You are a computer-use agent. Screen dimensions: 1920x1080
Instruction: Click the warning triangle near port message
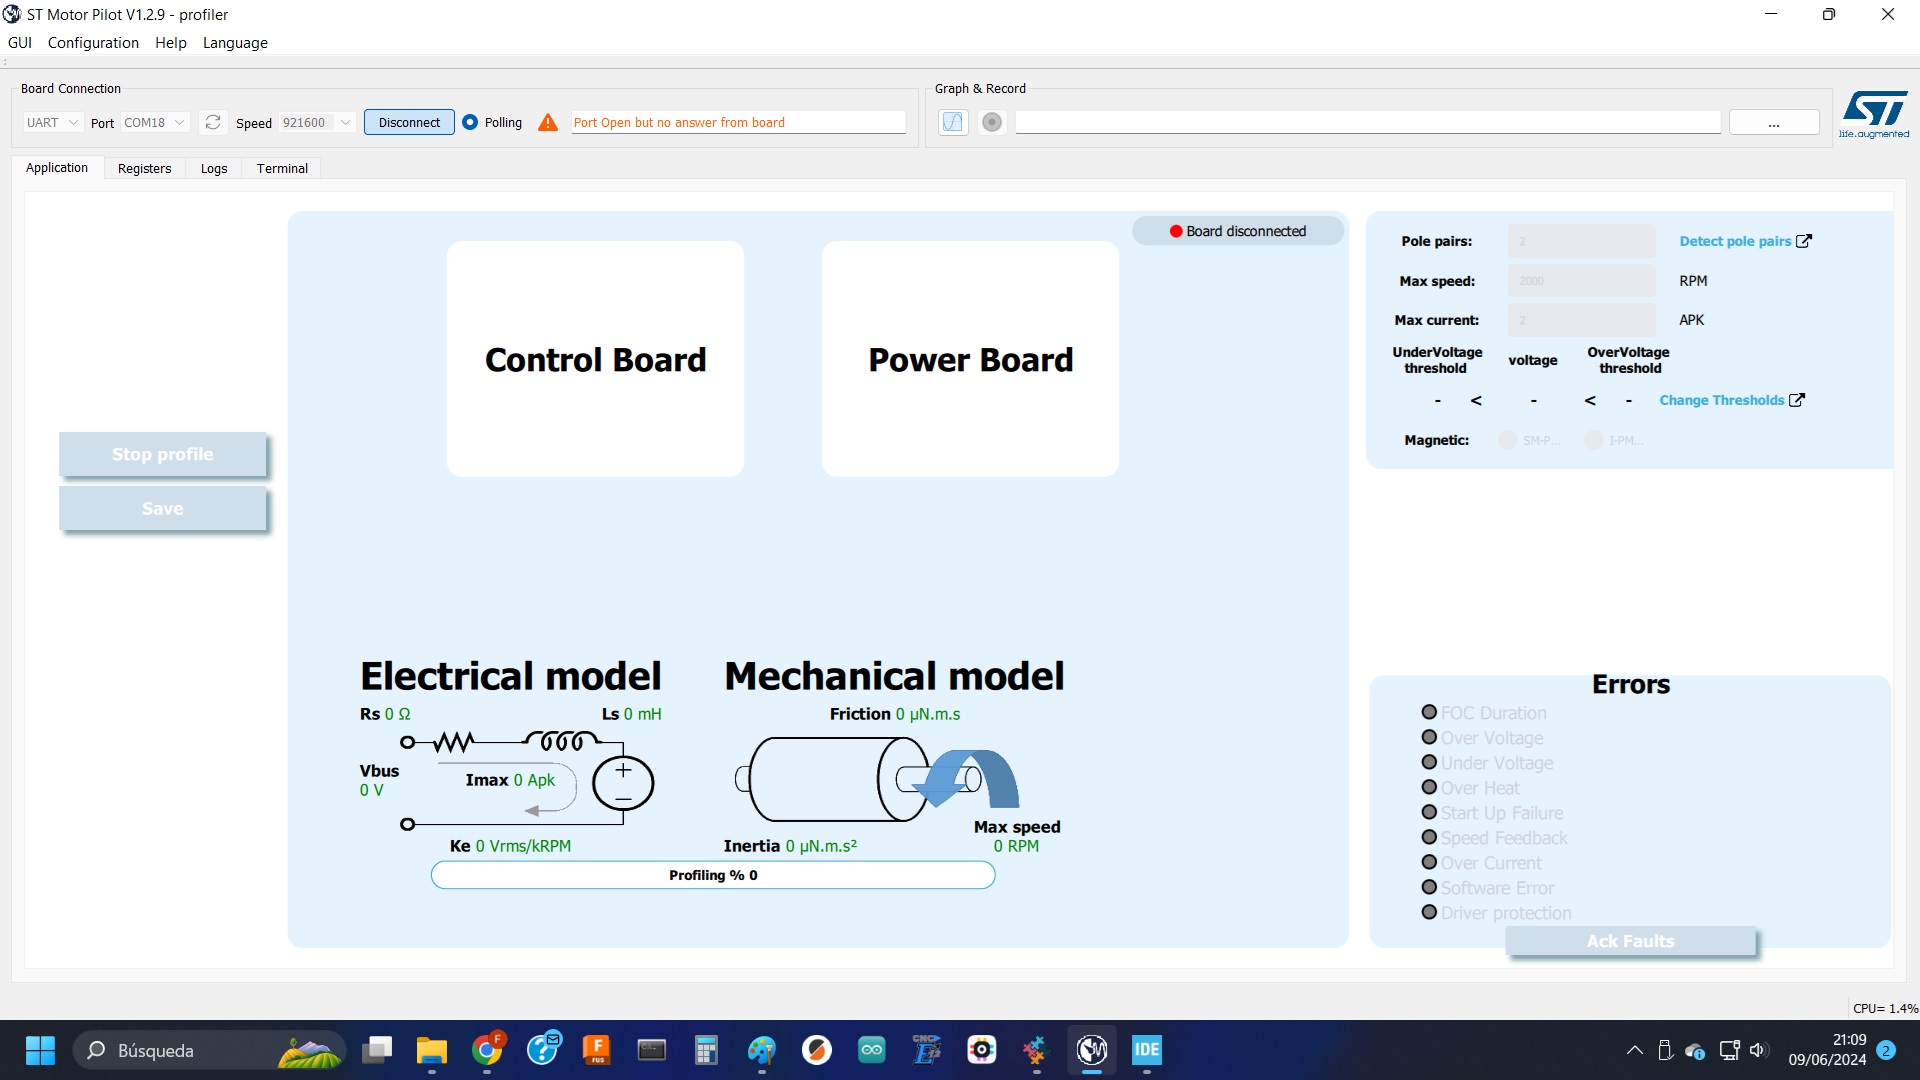coord(547,122)
